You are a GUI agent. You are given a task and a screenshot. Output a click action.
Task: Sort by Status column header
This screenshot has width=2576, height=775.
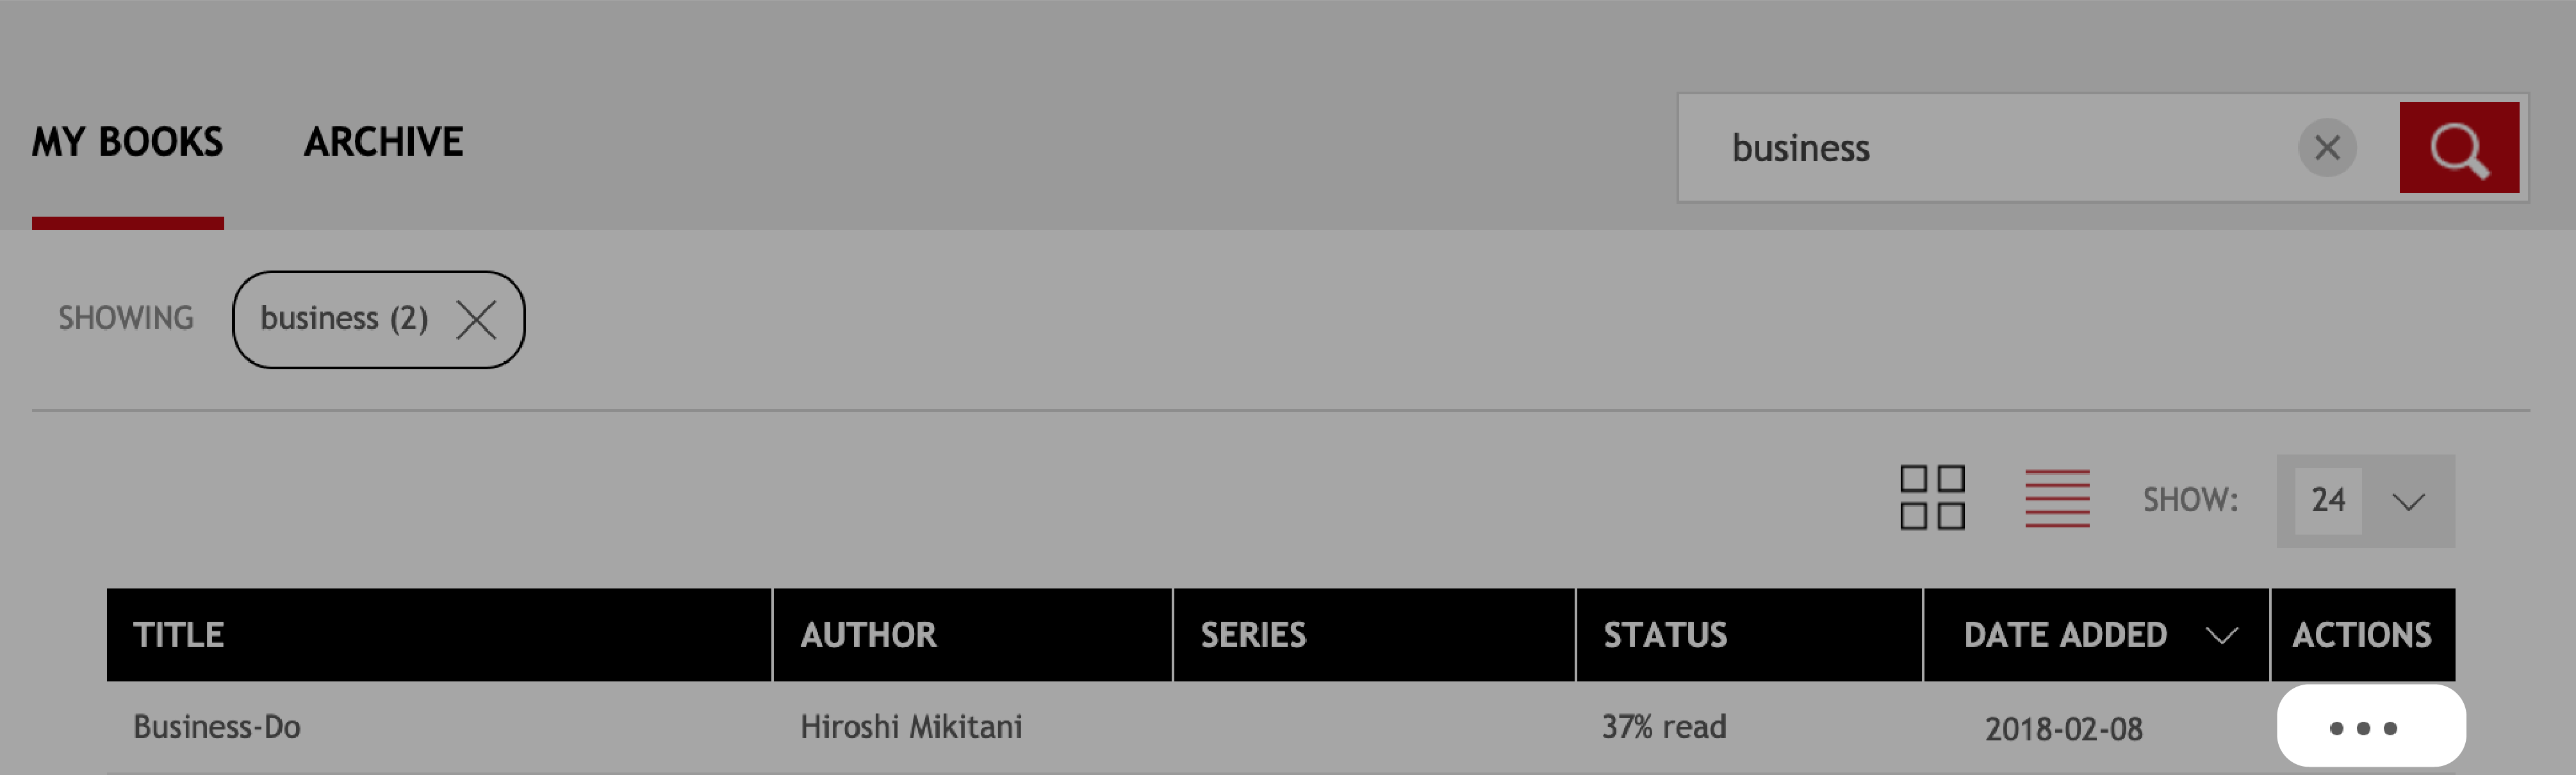click(x=1664, y=635)
